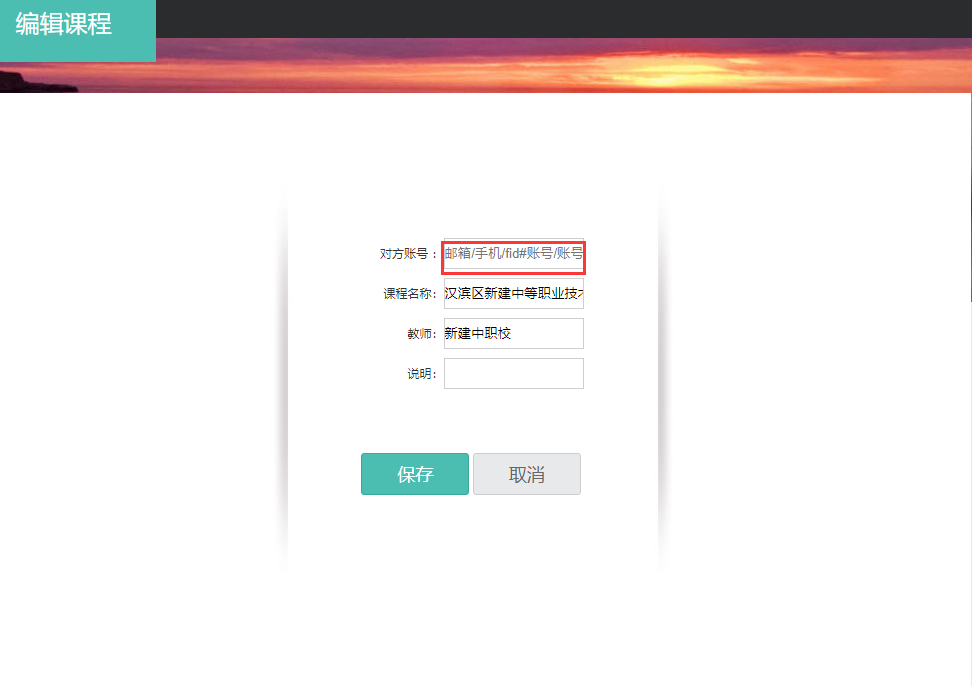Viewport: 972px width, 686px height.
Task: Click into the 课程名称 course name field
Action: [x=513, y=294]
